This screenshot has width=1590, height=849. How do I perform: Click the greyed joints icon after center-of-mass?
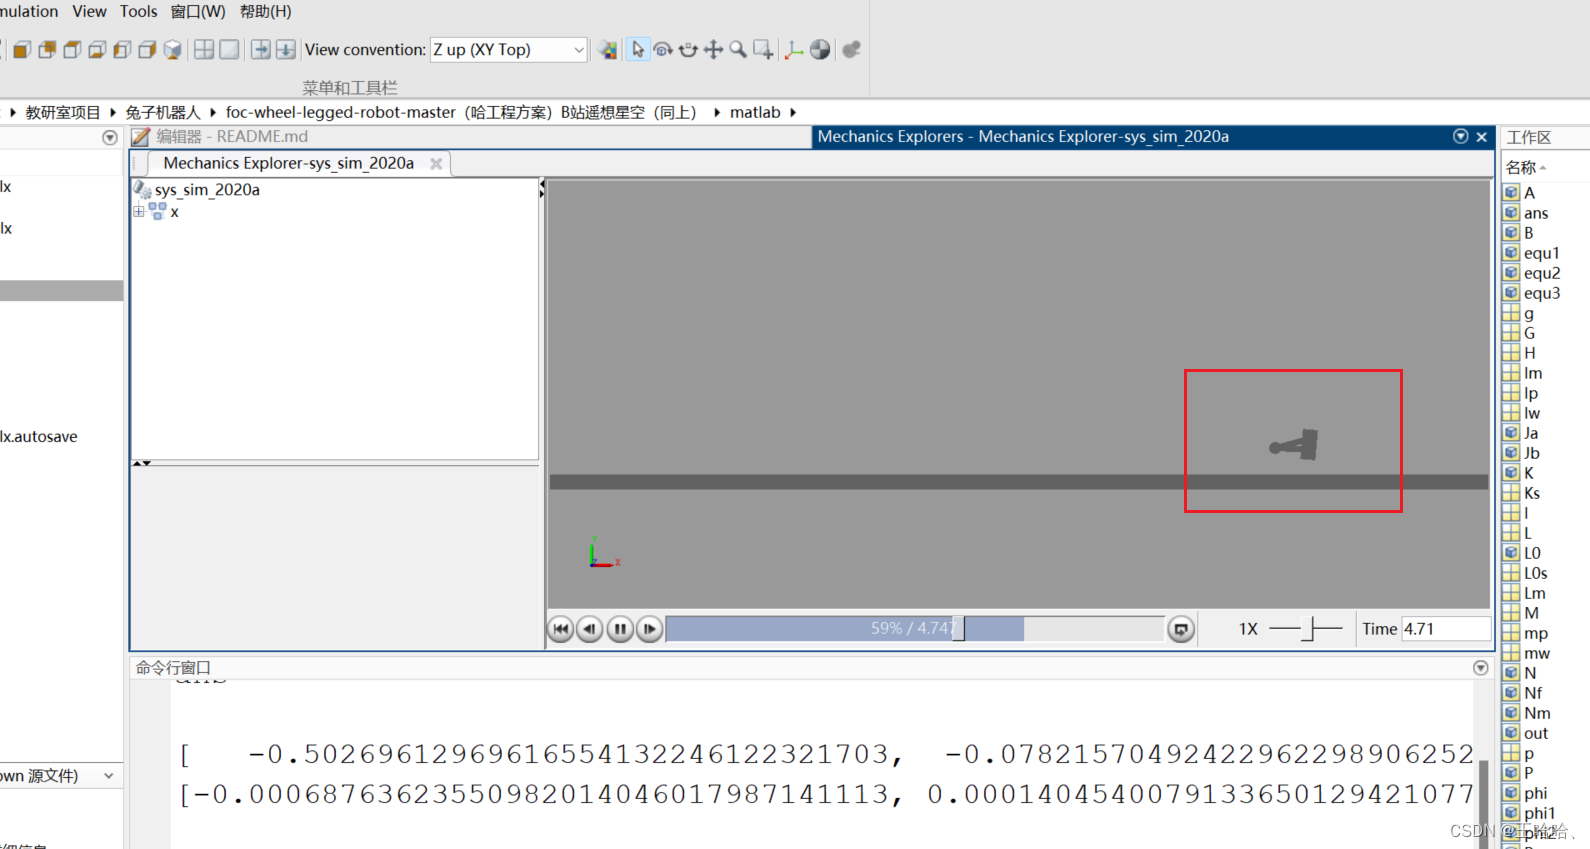852,50
